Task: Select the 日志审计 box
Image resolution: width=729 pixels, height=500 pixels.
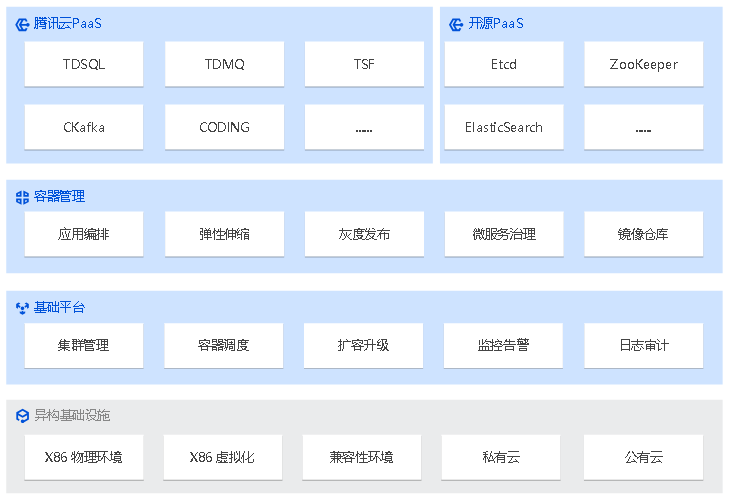Action: coord(643,346)
